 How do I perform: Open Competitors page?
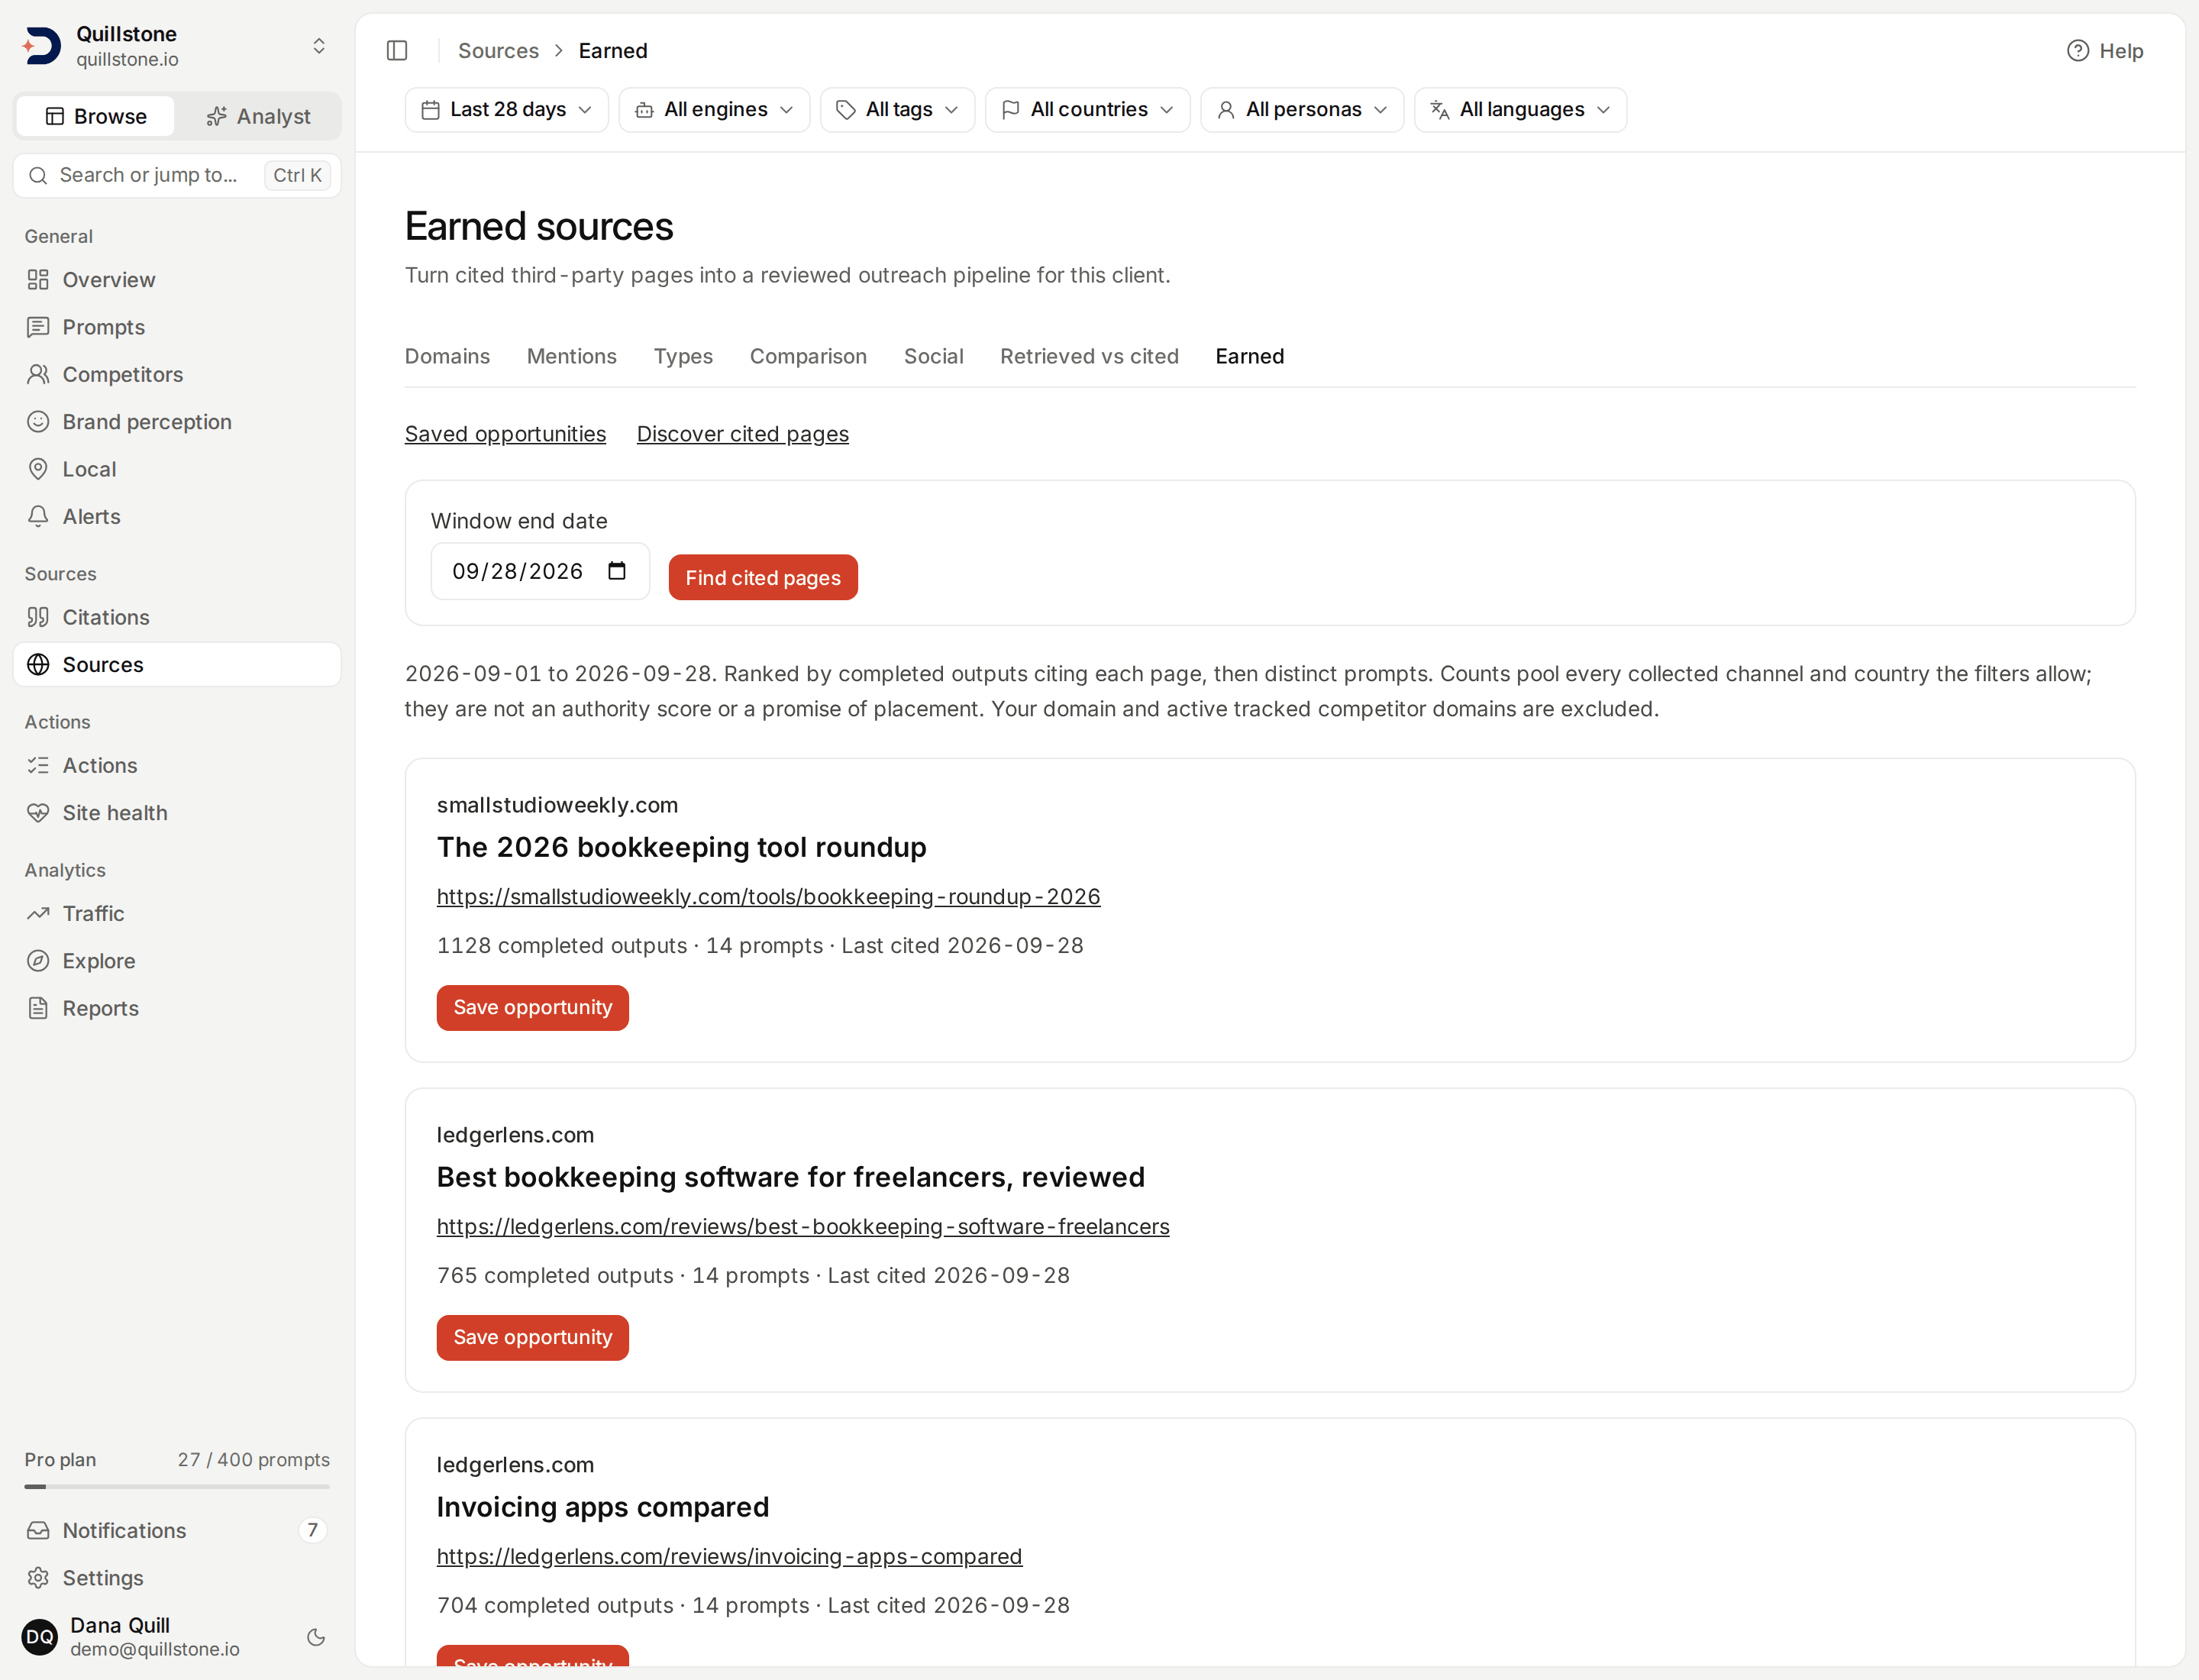click(x=177, y=374)
